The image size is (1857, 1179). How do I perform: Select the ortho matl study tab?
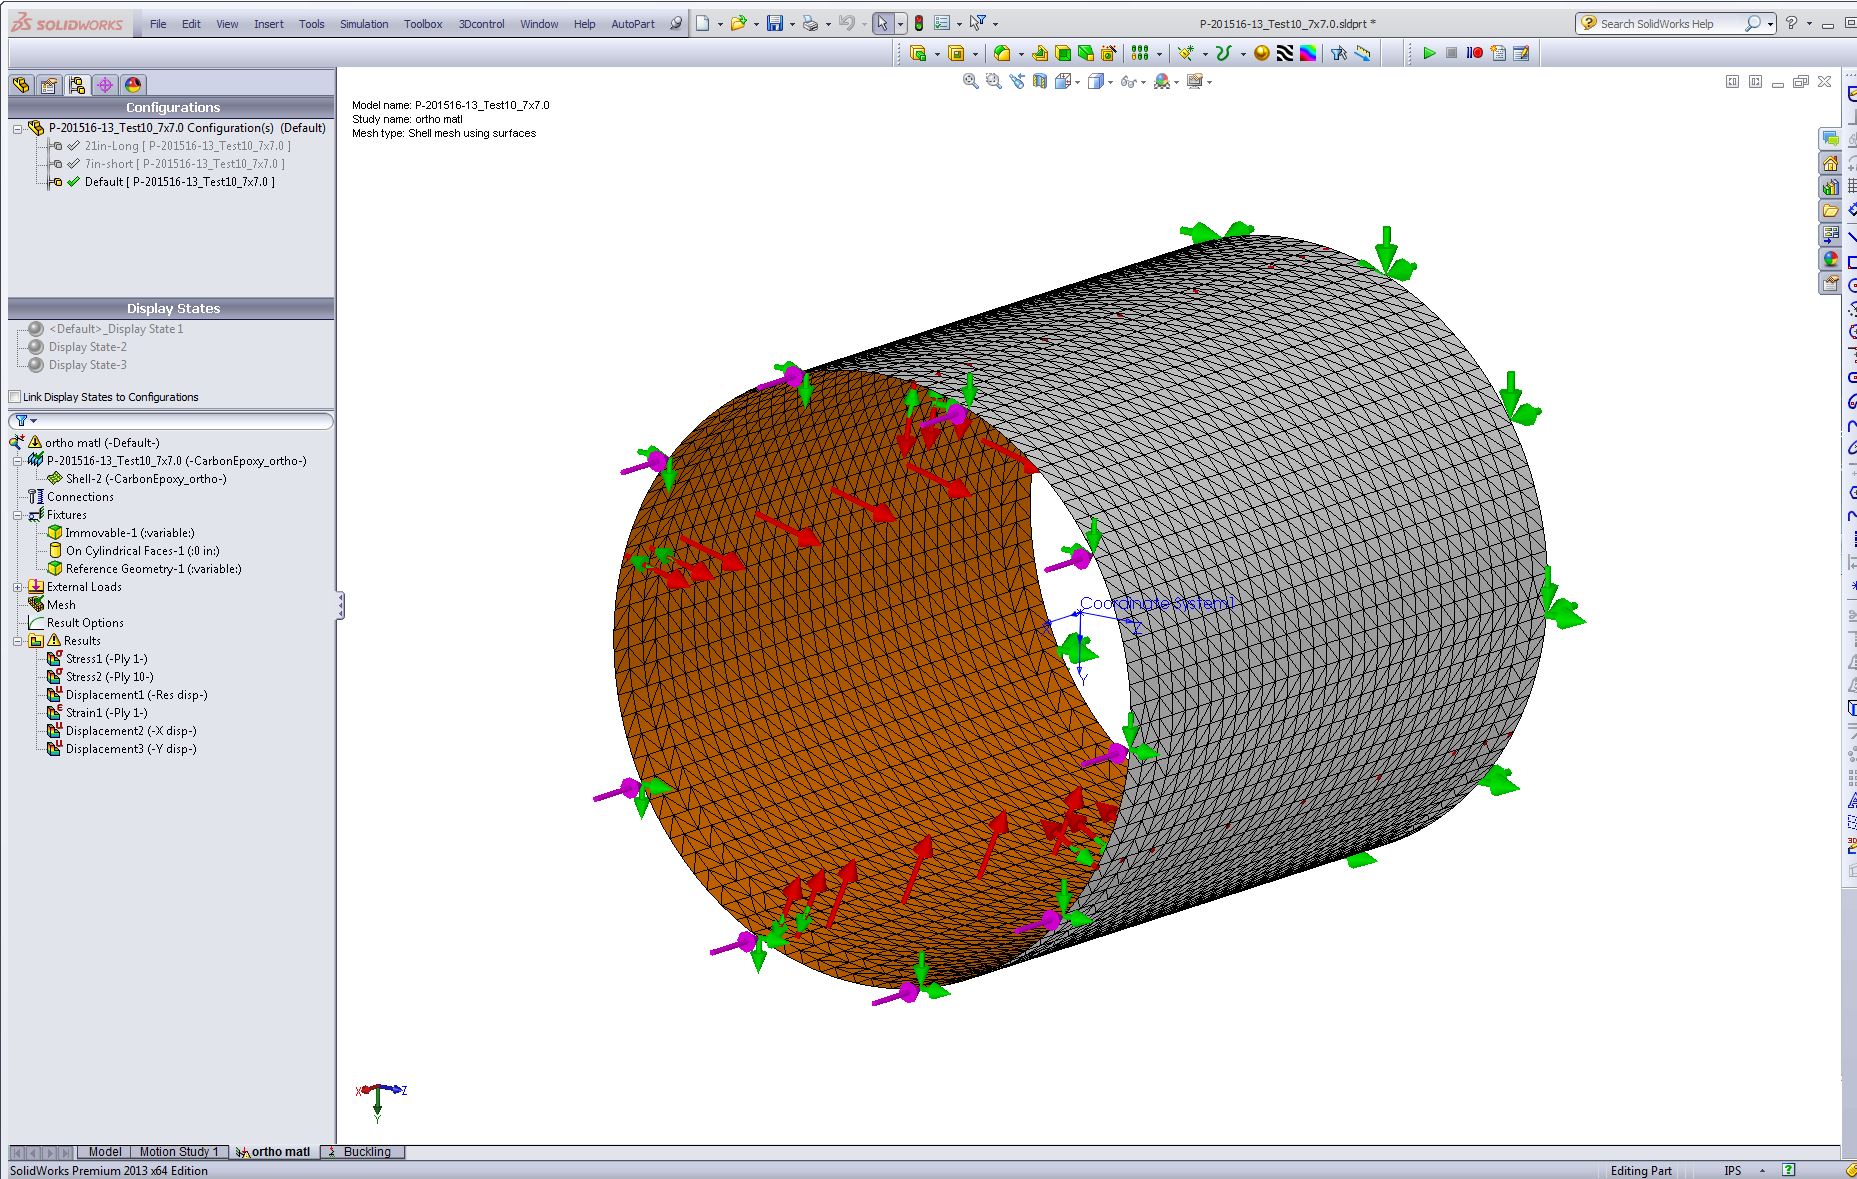[274, 1152]
